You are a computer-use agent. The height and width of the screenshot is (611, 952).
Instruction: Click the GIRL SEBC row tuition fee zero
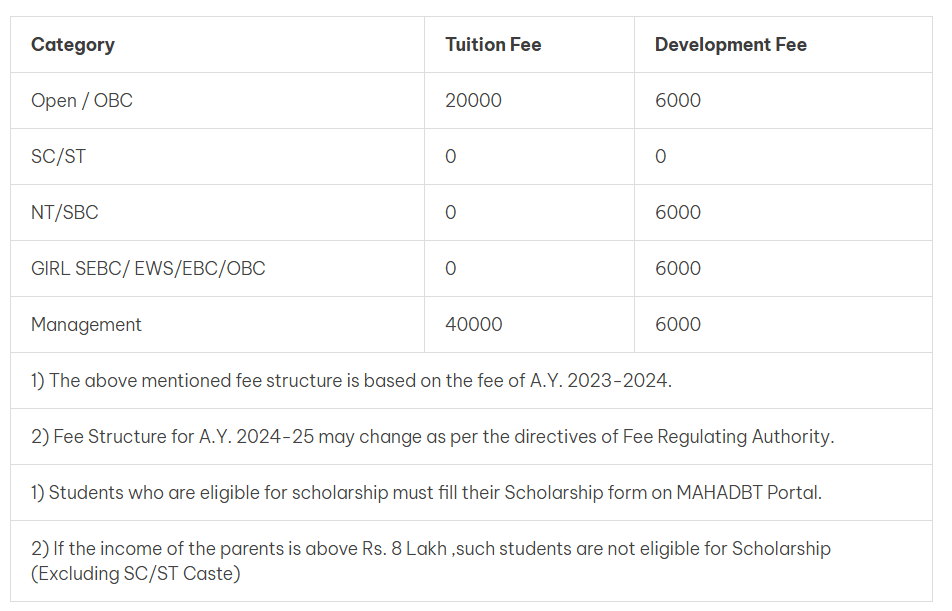pyautogui.click(x=451, y=269)
